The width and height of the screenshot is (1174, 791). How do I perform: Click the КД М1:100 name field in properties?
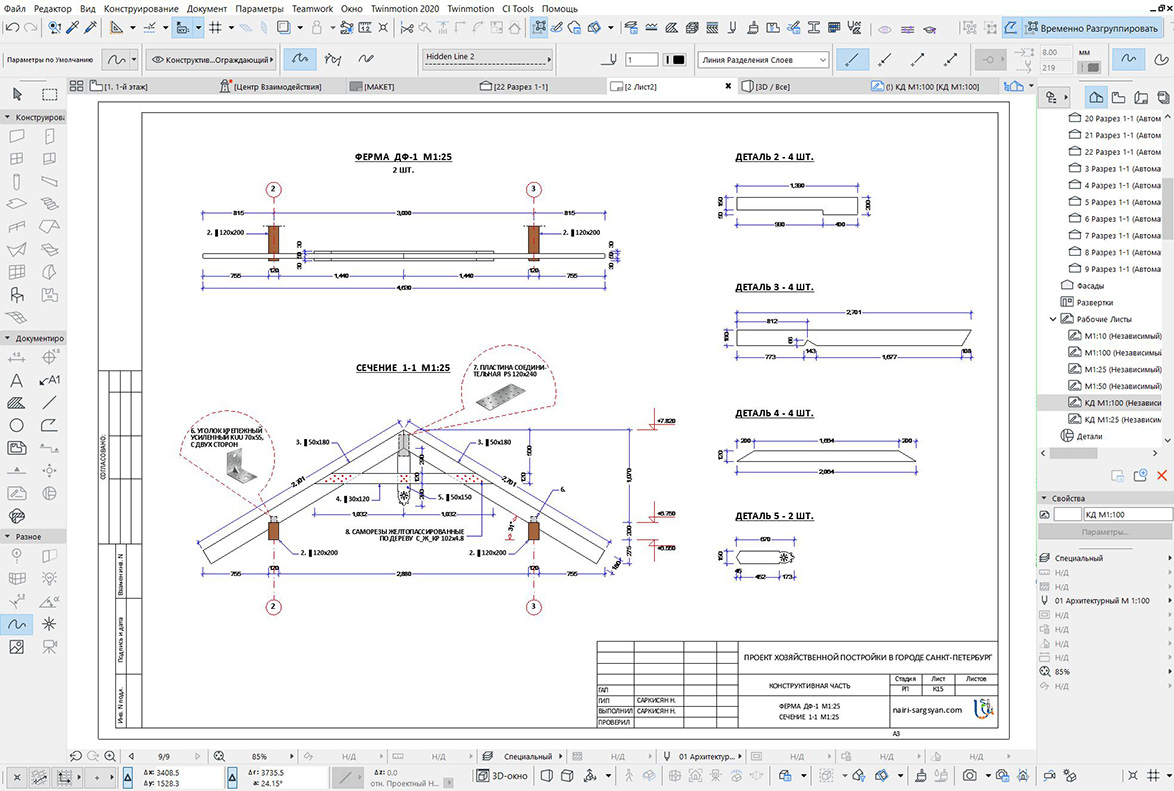(x=1127, y=515)
